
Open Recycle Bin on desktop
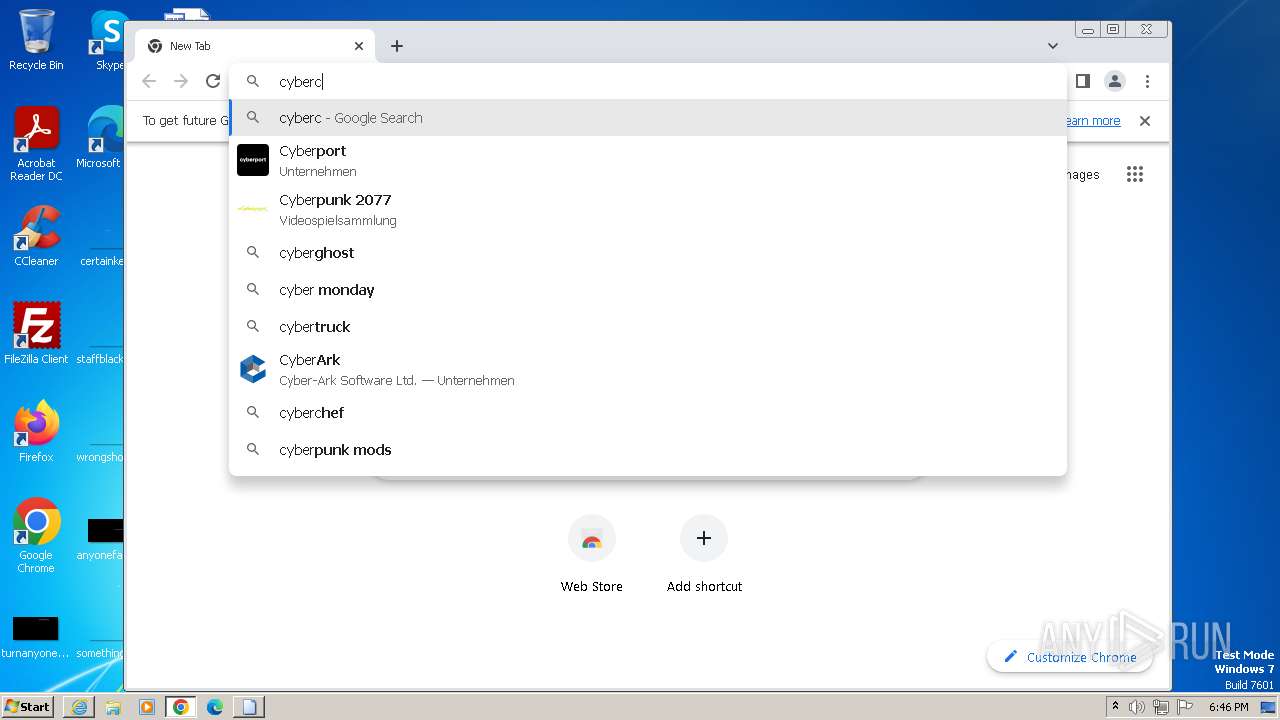click(x=36, y=40)
